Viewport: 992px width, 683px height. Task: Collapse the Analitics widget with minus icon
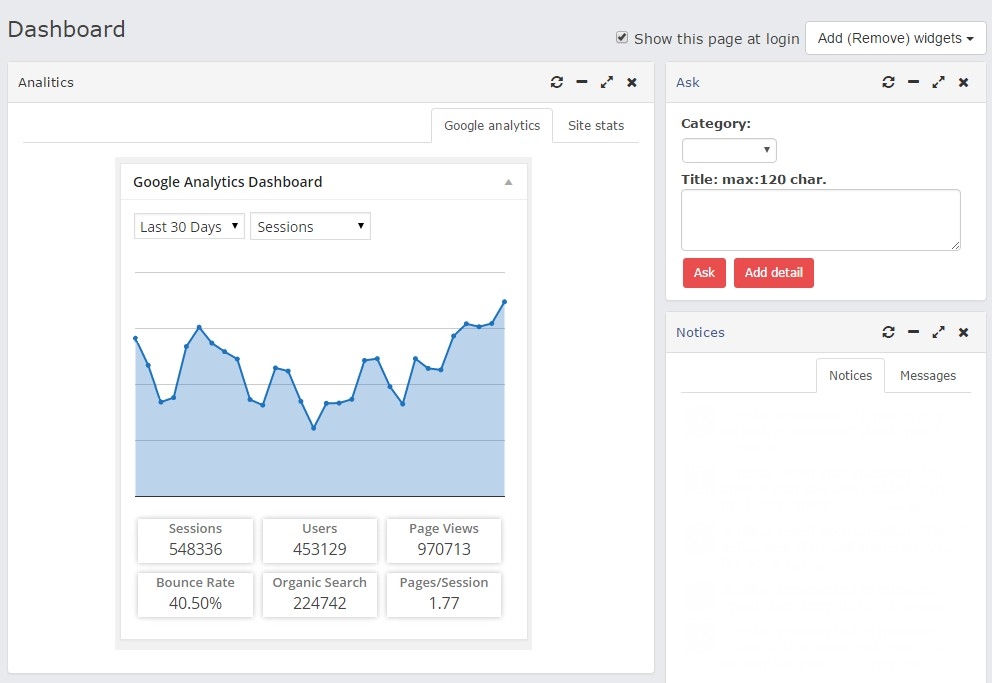(x=582, y=82)
